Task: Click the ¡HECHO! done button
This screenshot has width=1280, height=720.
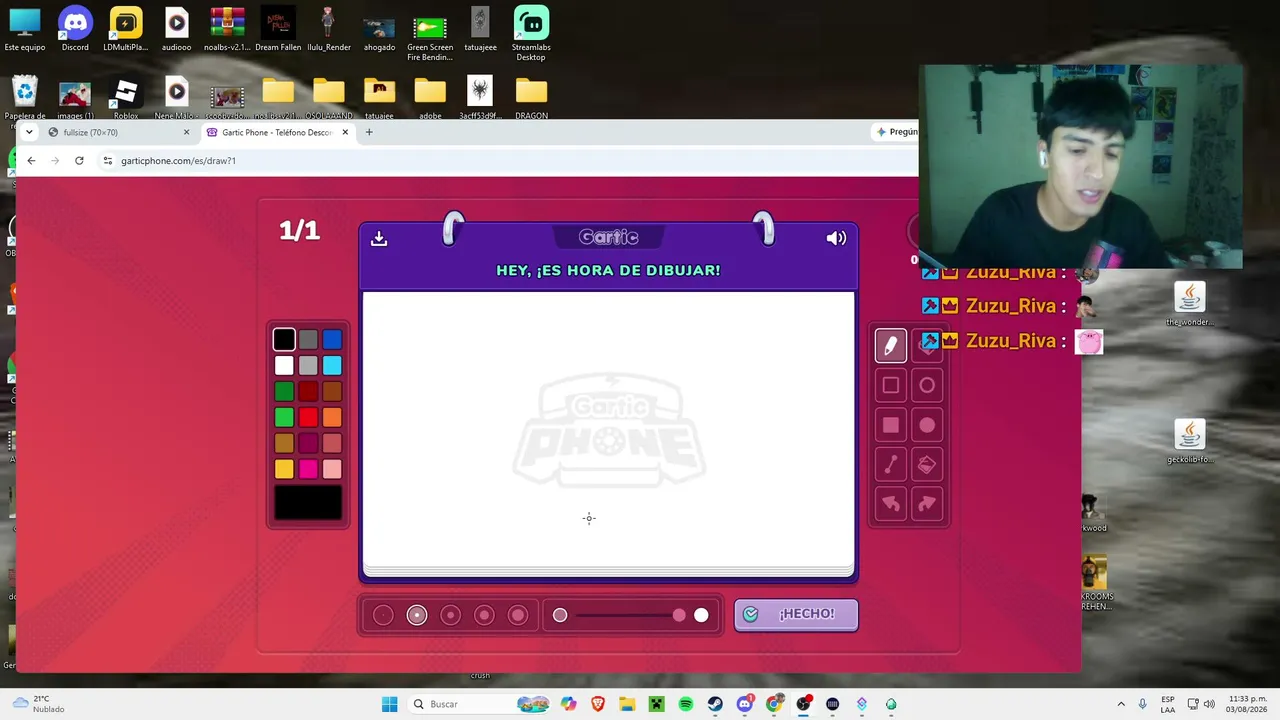Action: click(x=796, y=614)
